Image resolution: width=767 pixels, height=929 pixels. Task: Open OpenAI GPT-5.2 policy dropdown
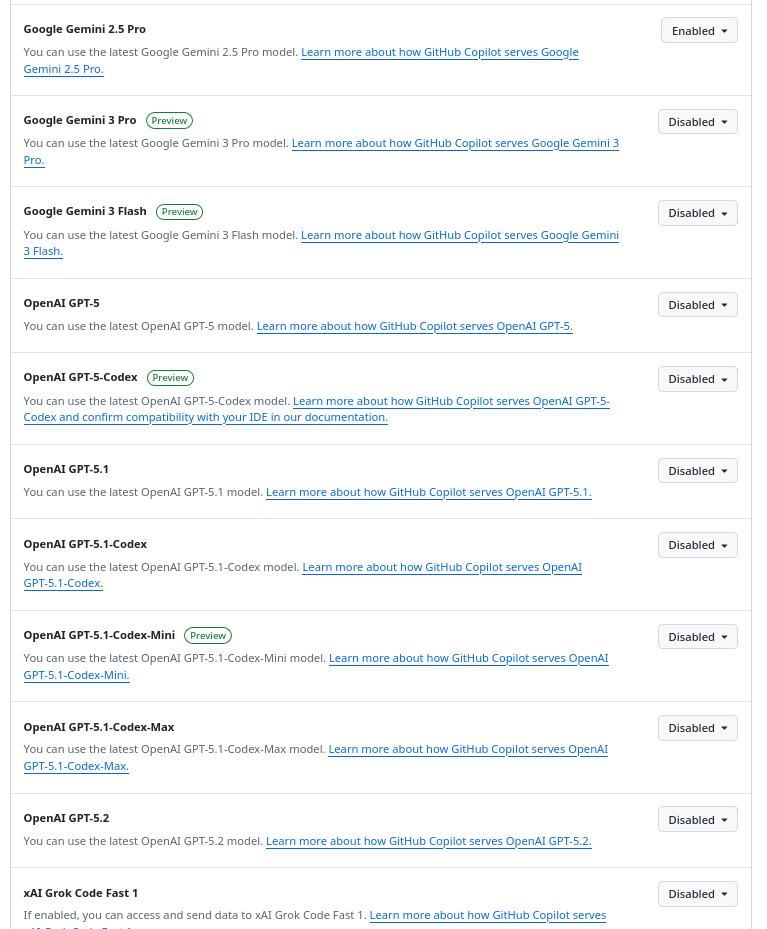click(x=697, y=820)
